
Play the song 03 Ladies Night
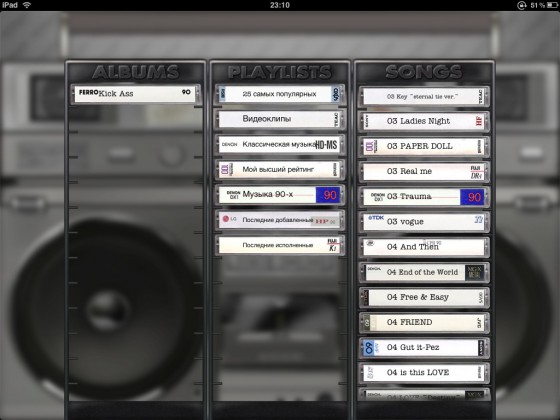pos(424,121)
